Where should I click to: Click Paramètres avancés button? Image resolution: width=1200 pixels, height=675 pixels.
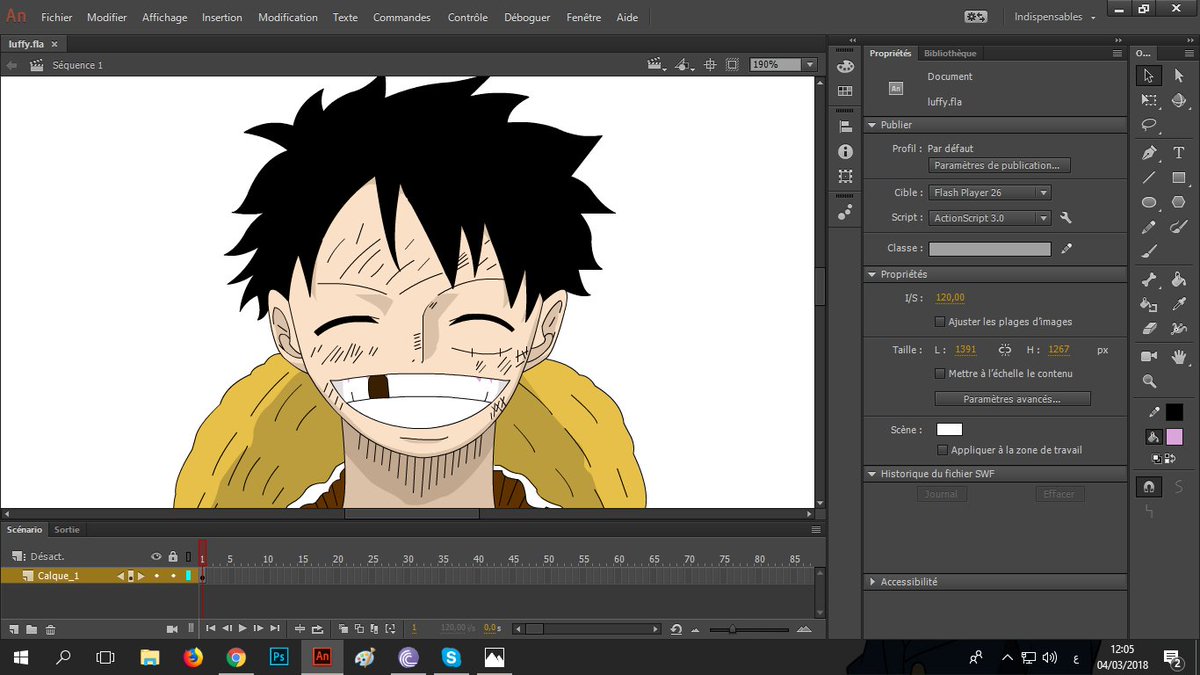point(1012,398)
